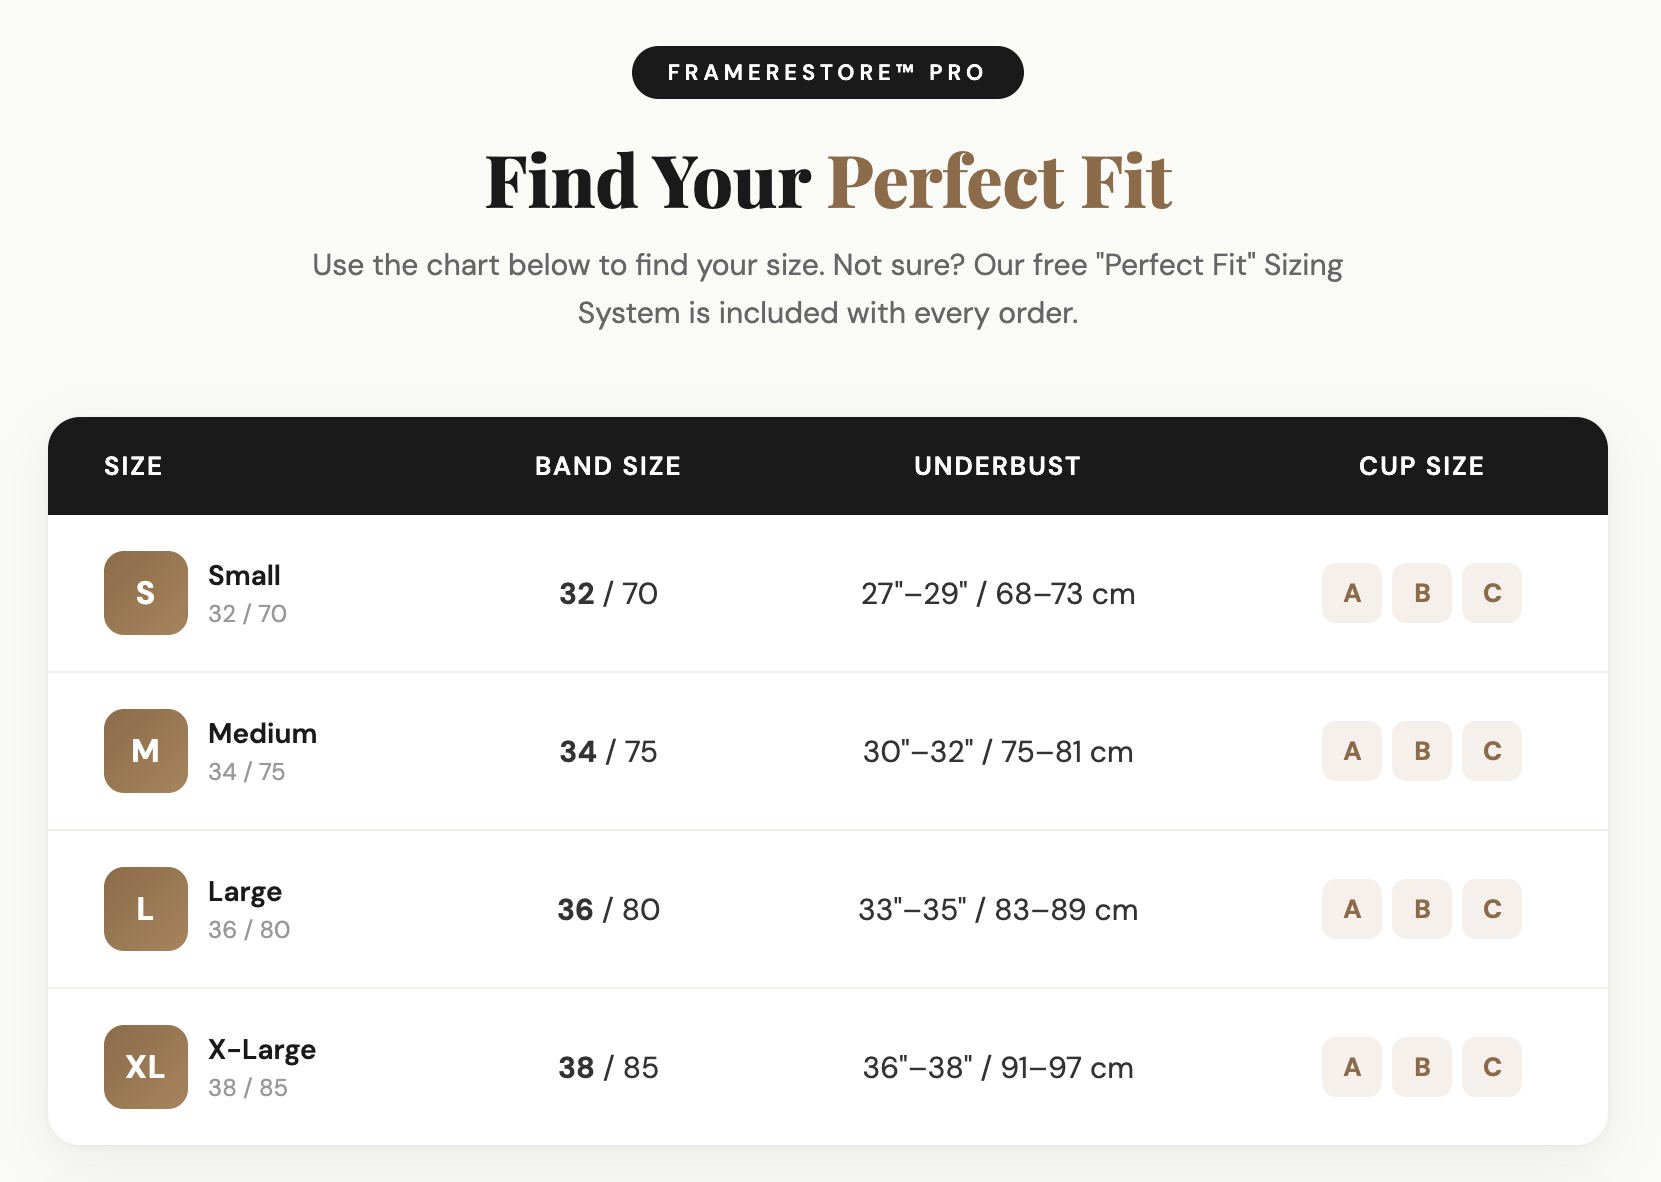
Task: Click the Find Your Perfect Fit heading
Action: 828,182
